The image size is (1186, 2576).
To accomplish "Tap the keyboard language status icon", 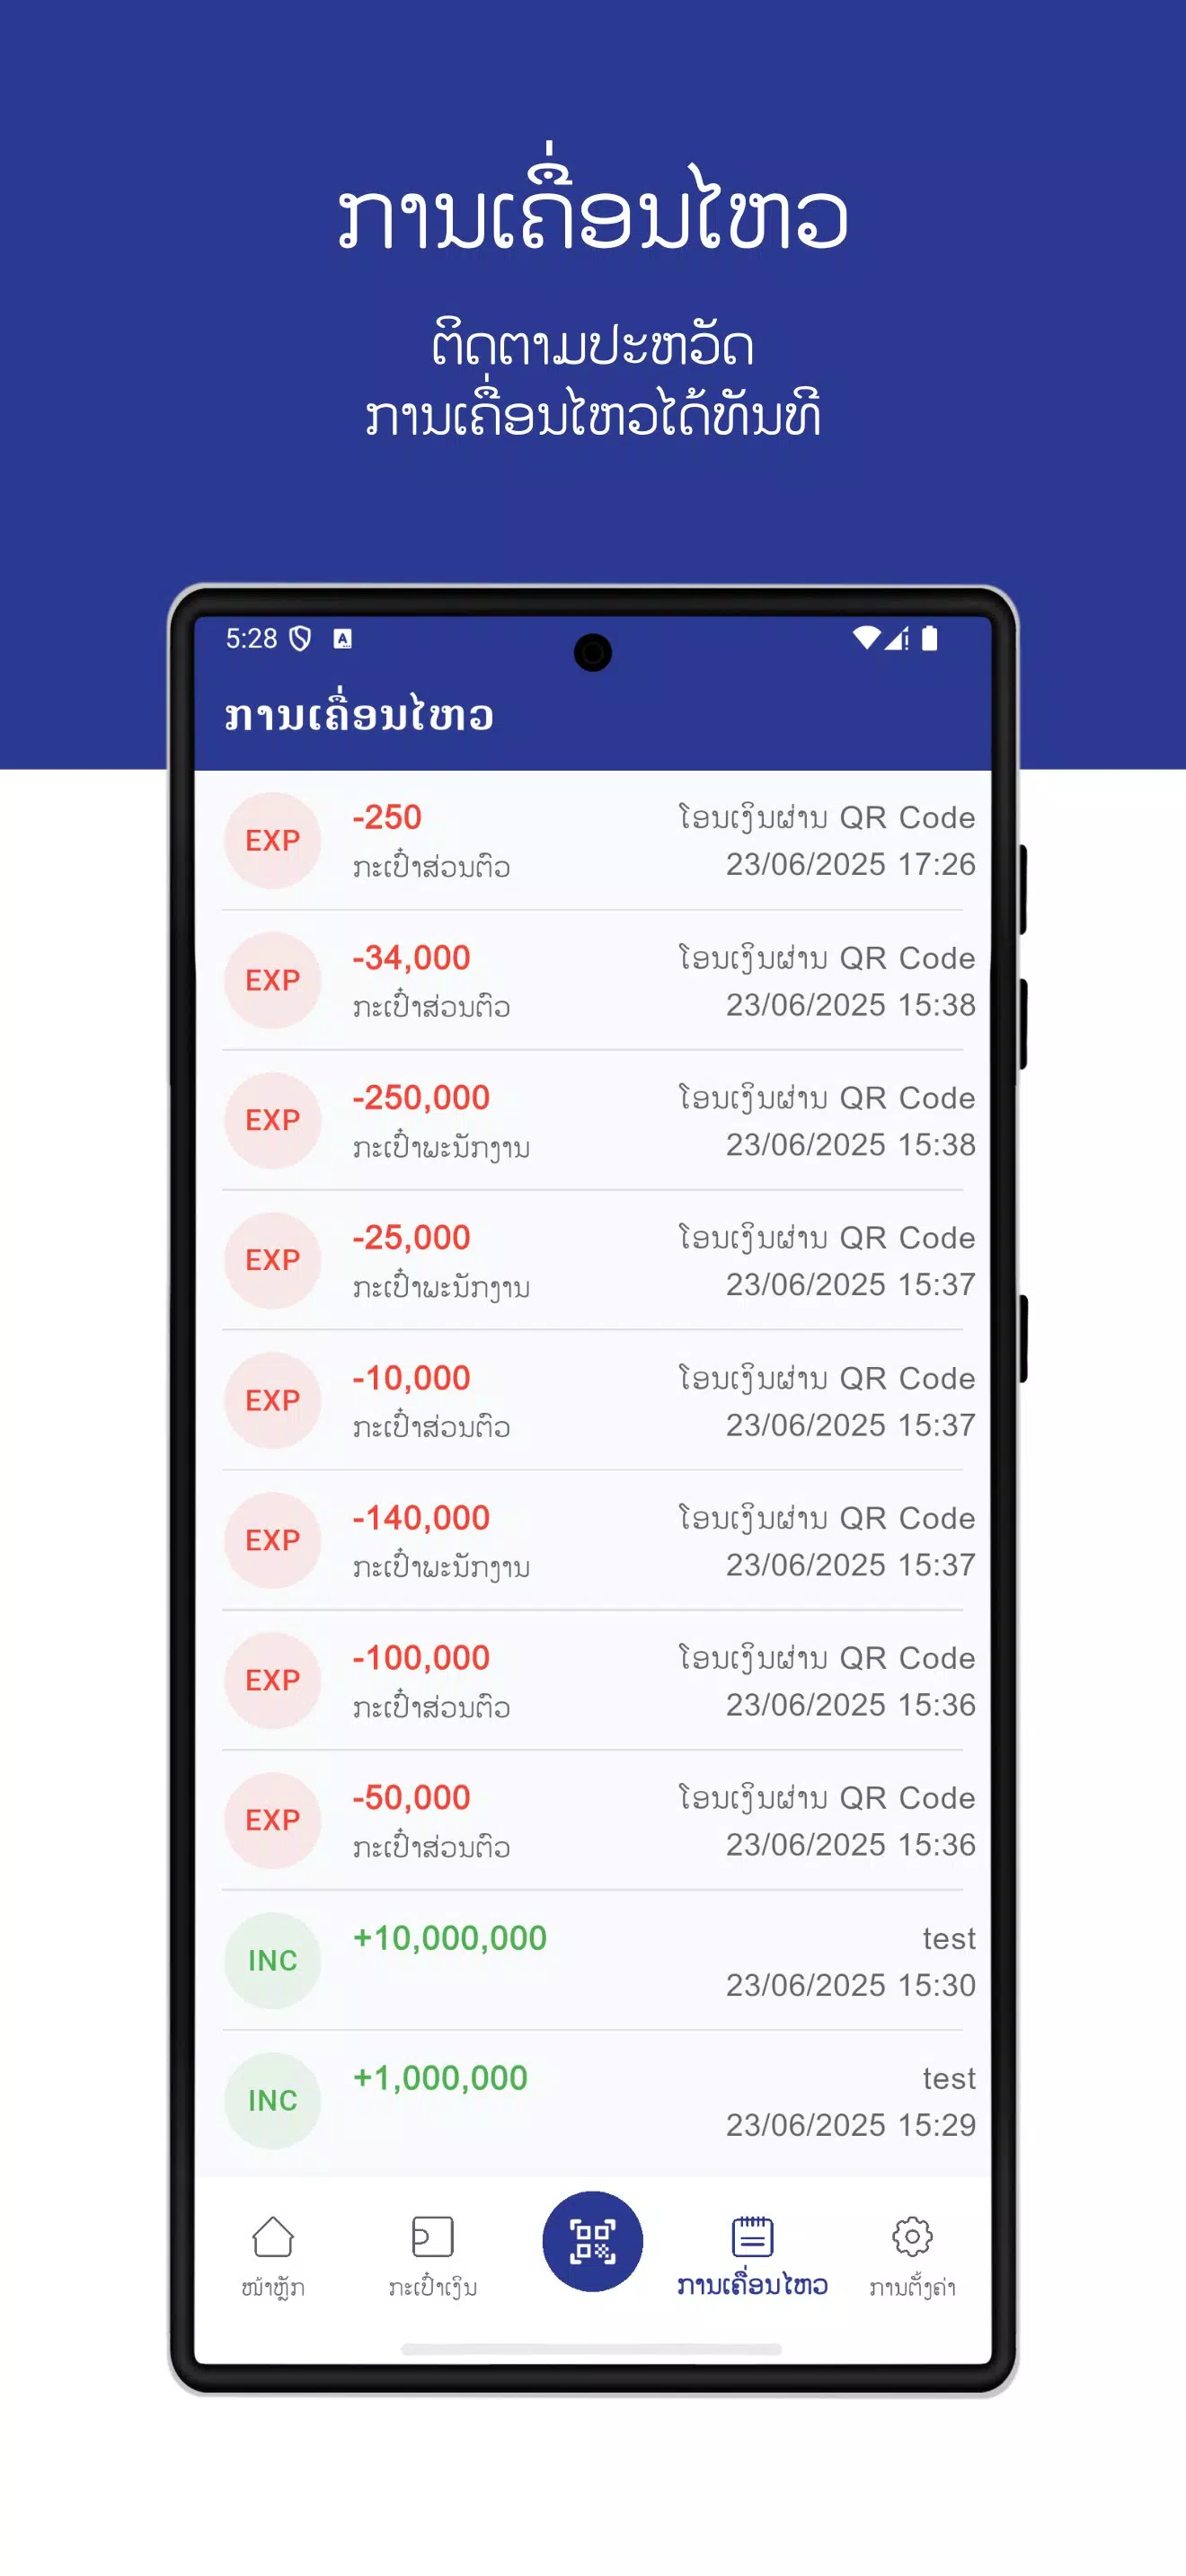I will pyautogui.click(x=343, y=639).
